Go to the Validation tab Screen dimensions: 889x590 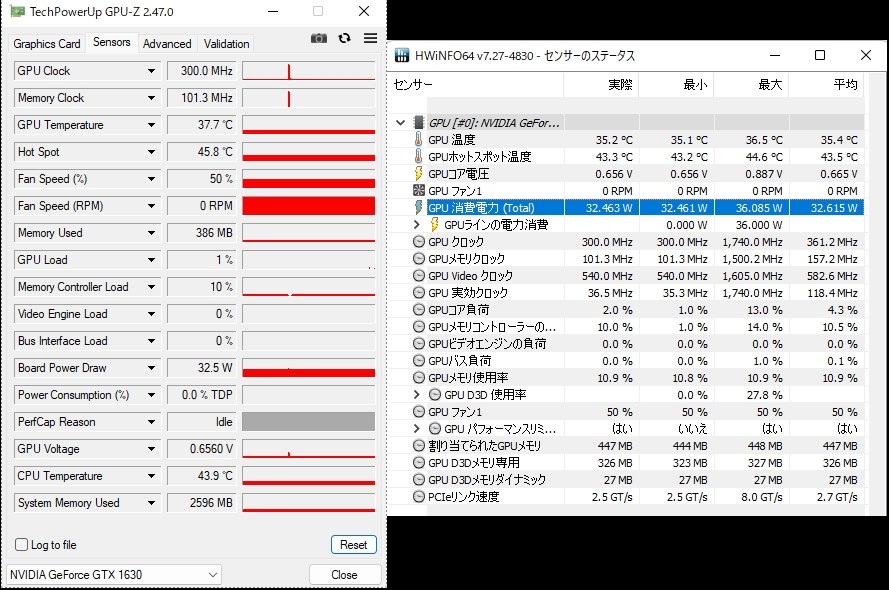coord(226,44)
